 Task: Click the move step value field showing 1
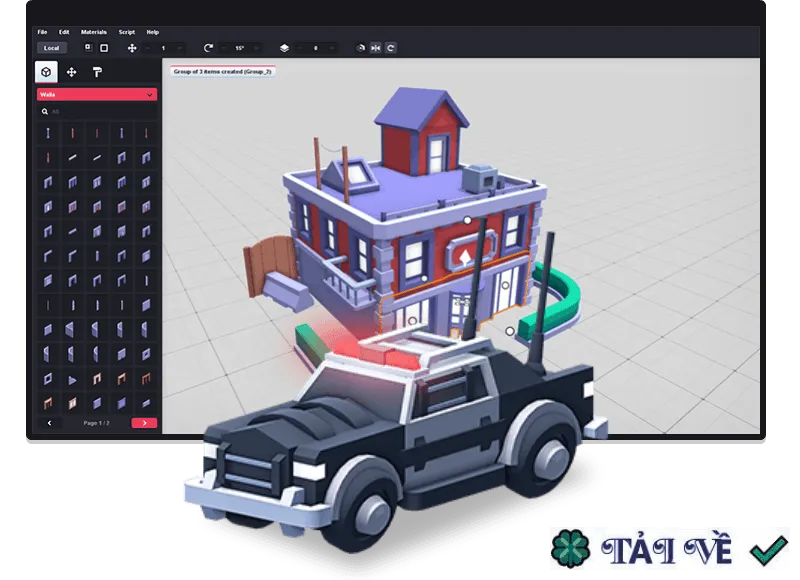tap(164, 48)
